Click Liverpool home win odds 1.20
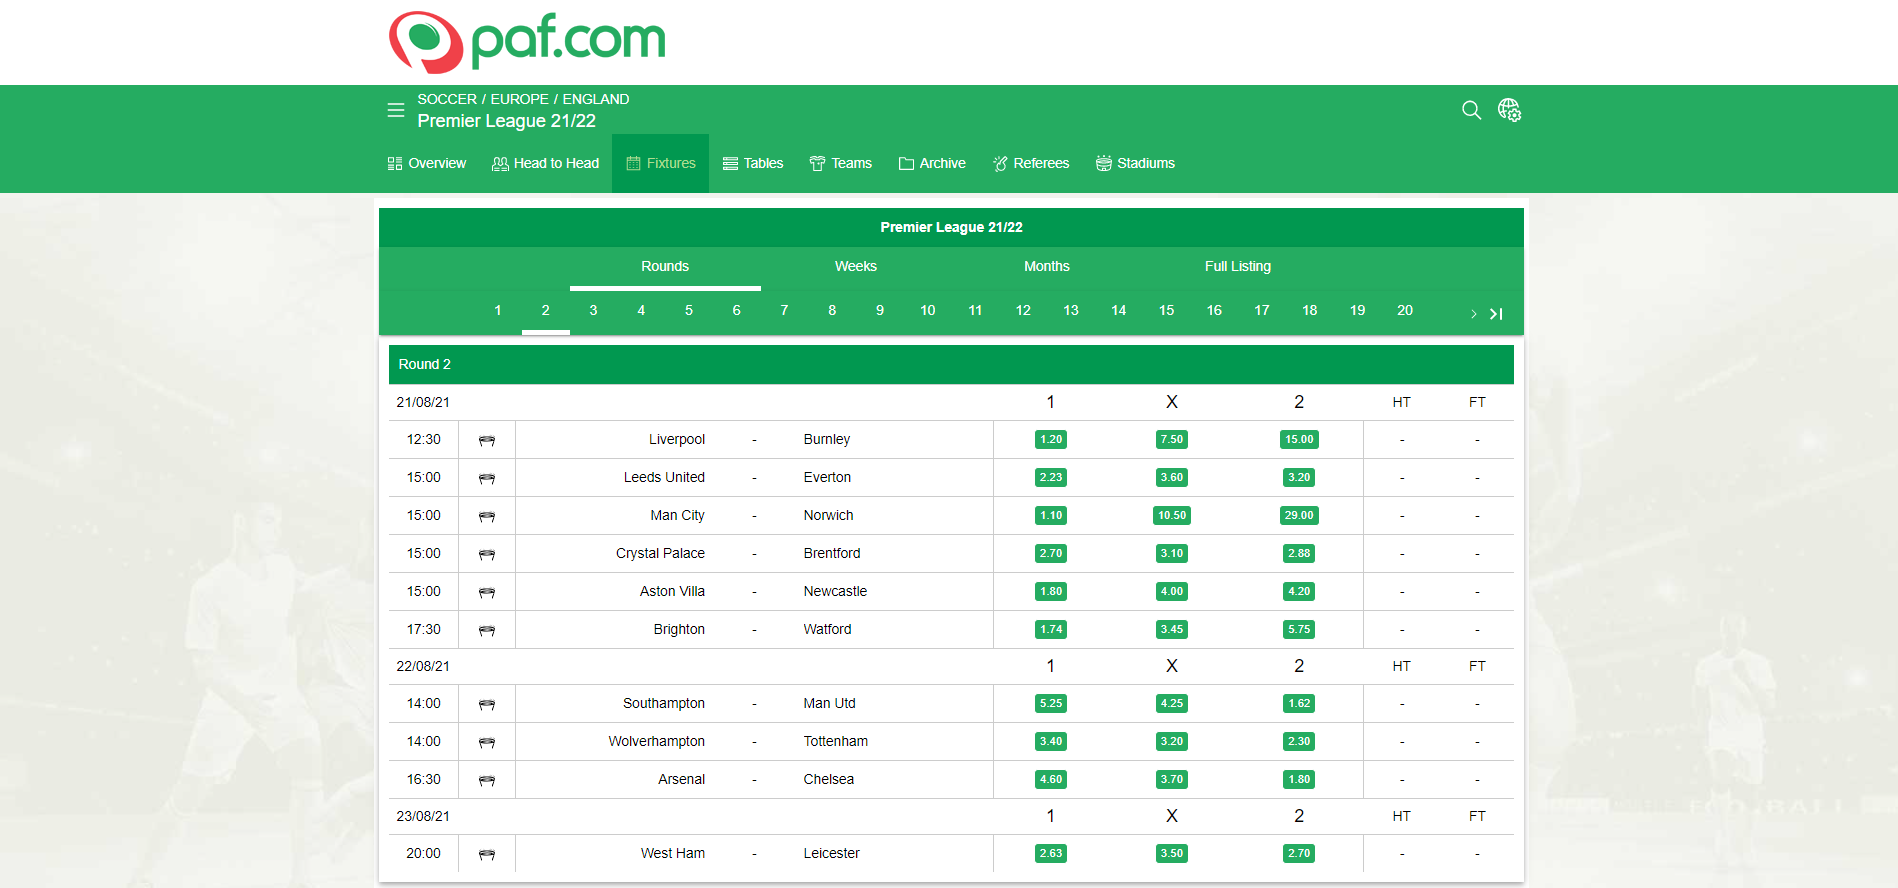 1051,439
